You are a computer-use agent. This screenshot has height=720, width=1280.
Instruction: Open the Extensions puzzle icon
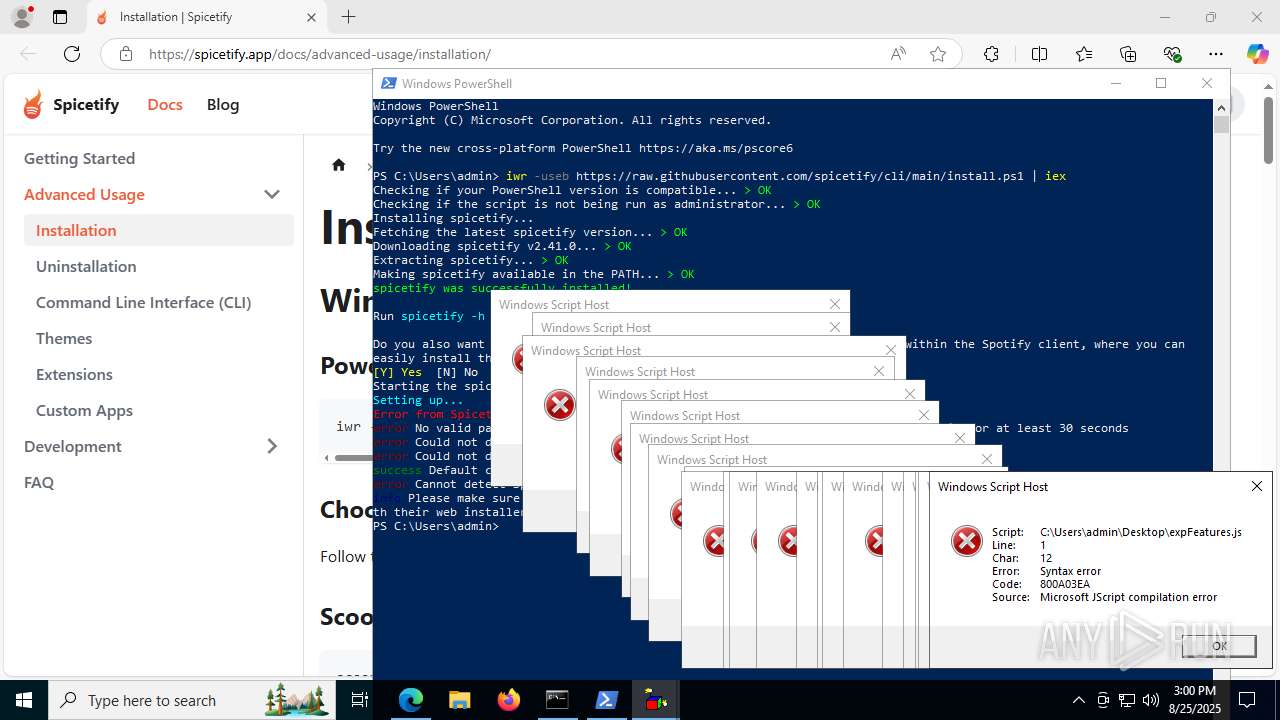[991, 54]
